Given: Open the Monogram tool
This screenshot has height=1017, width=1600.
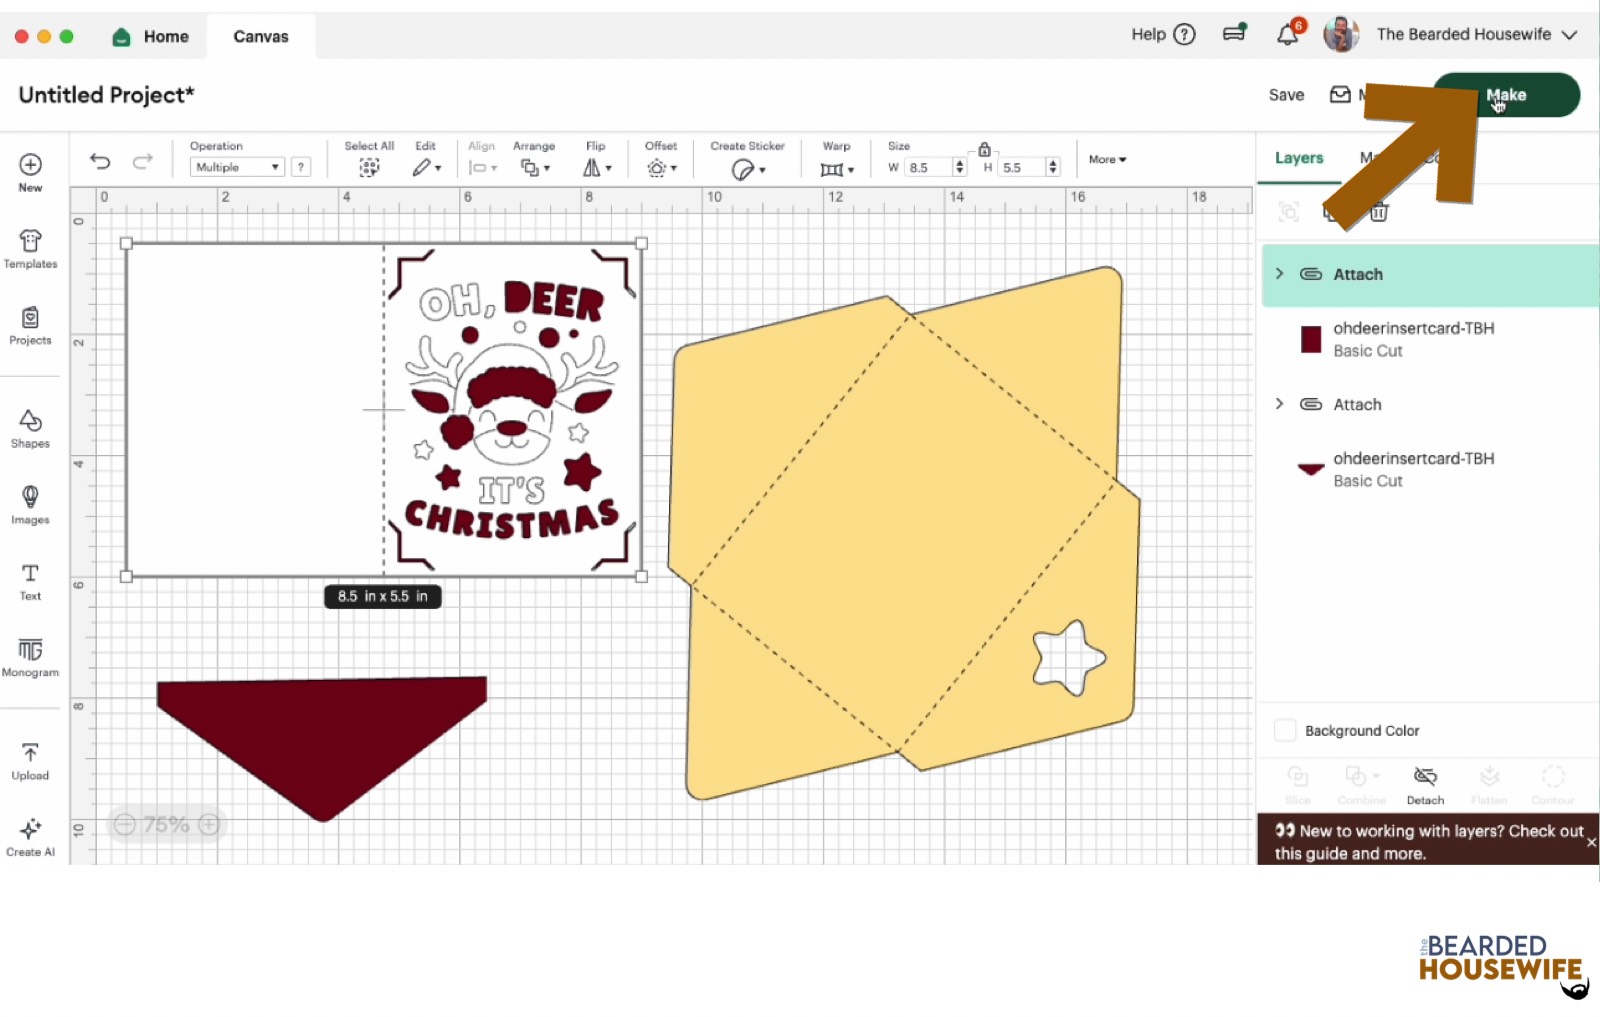Looking at the screenshot, I should coord(30,656).
